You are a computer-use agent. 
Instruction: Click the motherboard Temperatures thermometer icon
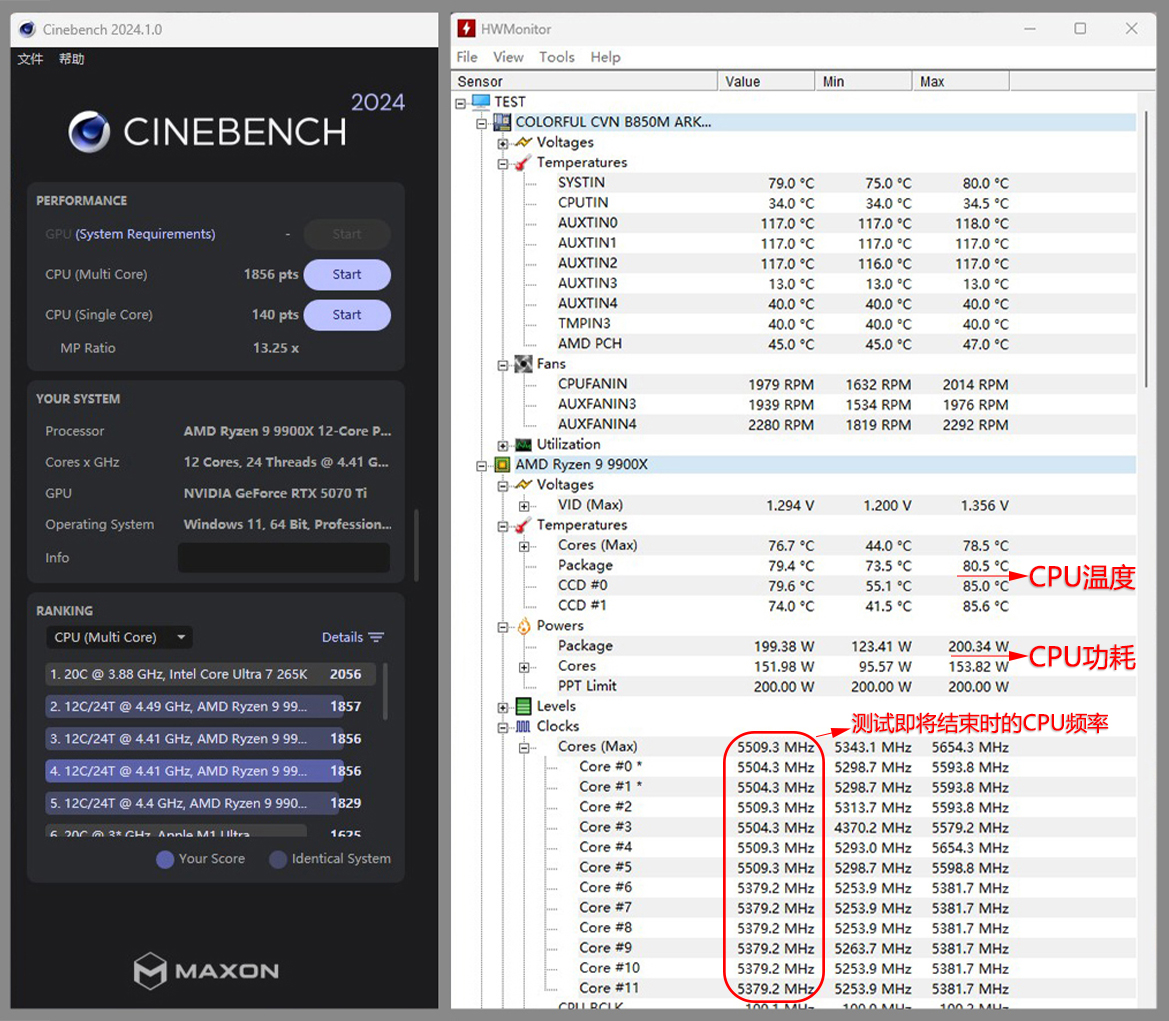pos(523,162)
